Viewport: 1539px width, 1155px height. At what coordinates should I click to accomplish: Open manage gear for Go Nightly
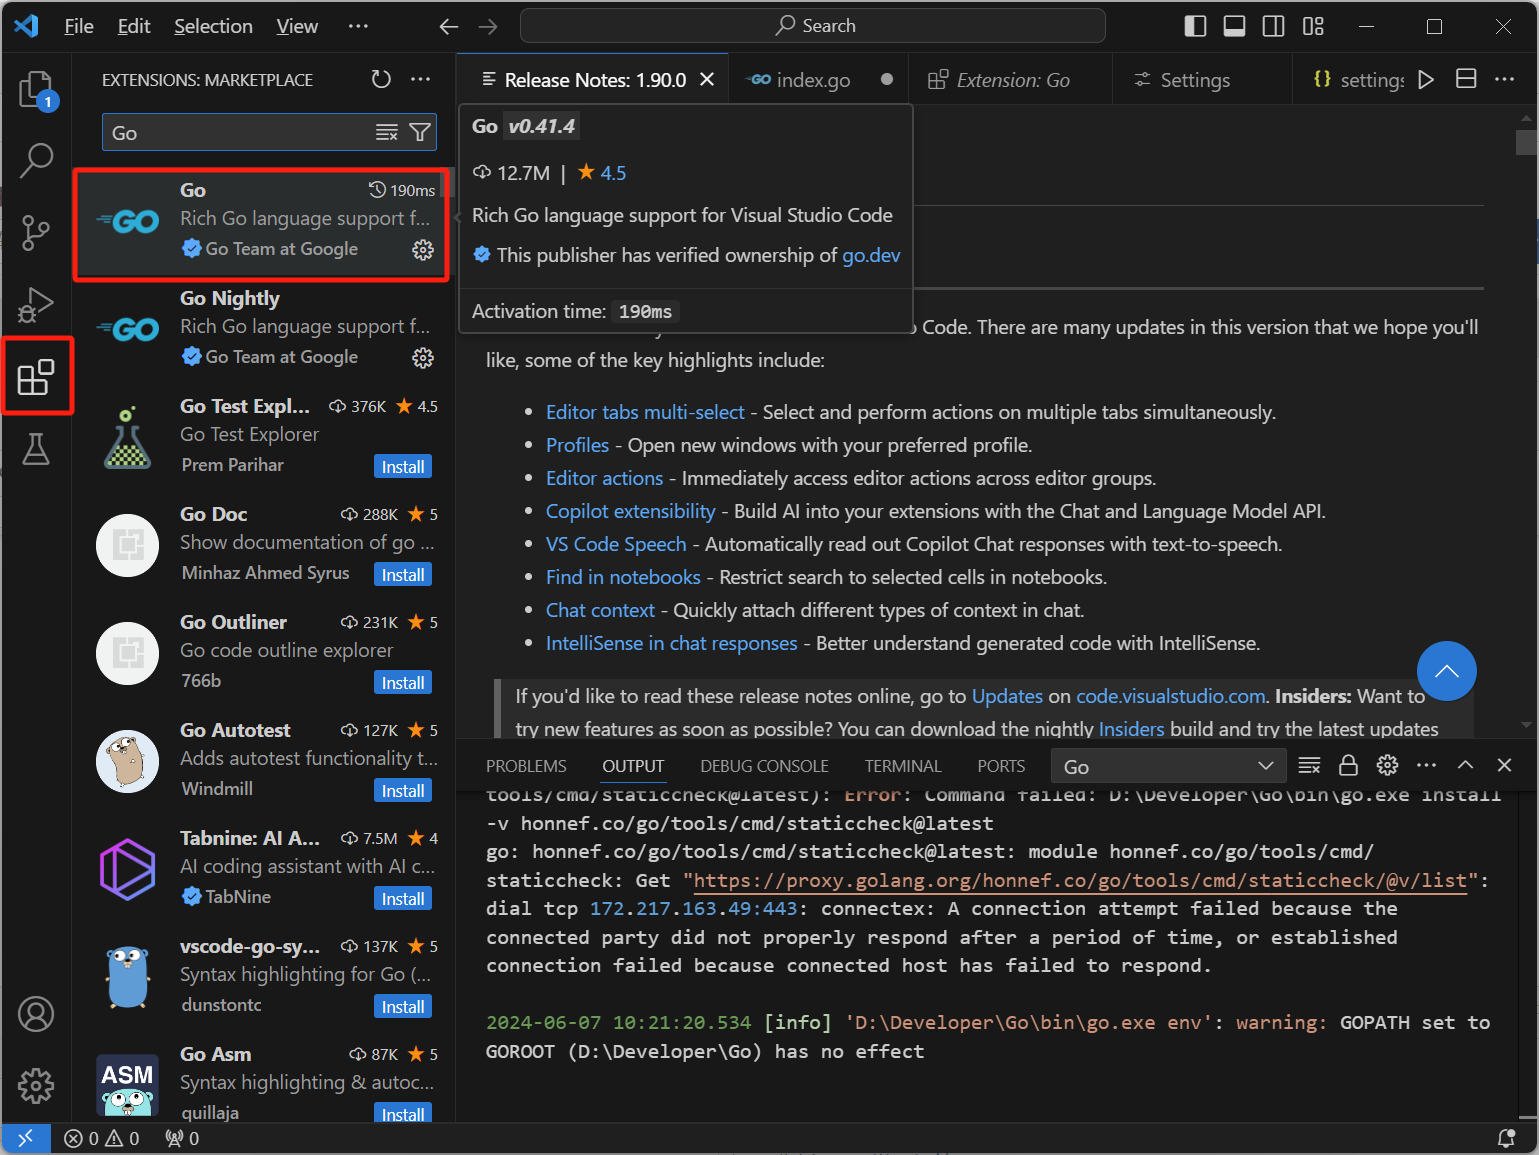coord(423,357)
